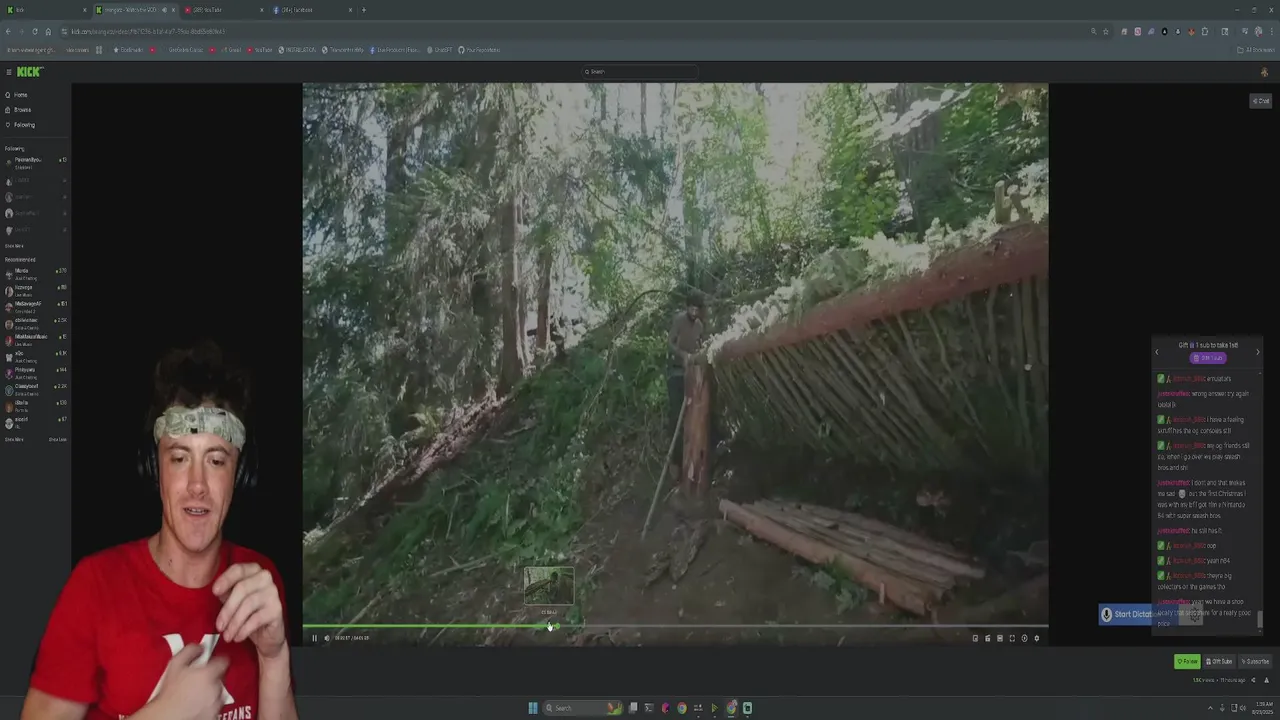1280x720 pixels.
Task: Click the green Follow button
Action: pyautogui.click(x=1187, y=661)
